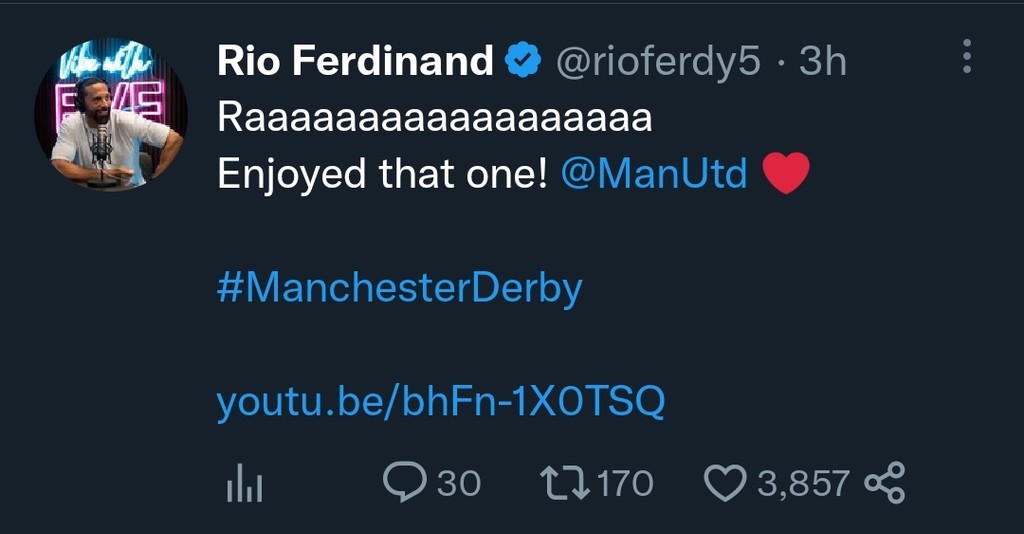Click the retweet count 170
This screenshot has height=534, width=1024.
(624, 484)
